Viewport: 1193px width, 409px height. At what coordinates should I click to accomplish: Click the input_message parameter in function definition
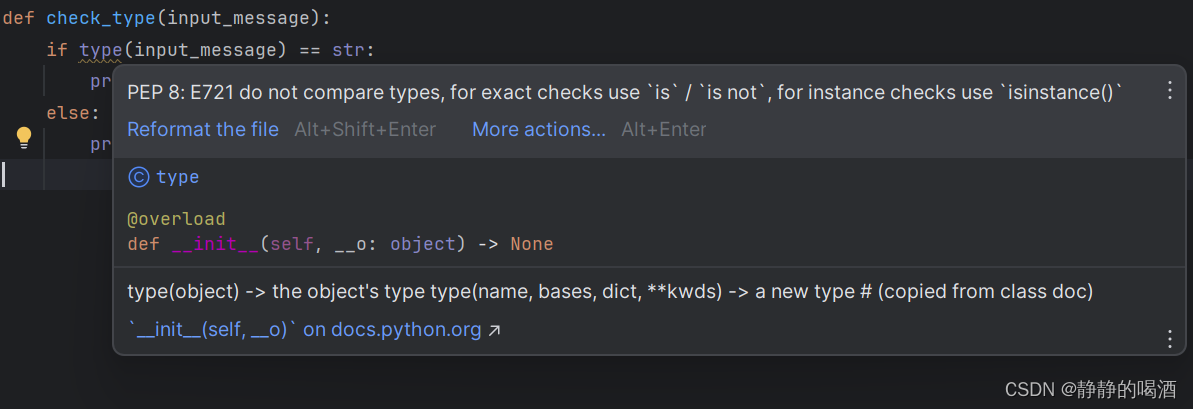pyautogui.click(x=237, y=18)
